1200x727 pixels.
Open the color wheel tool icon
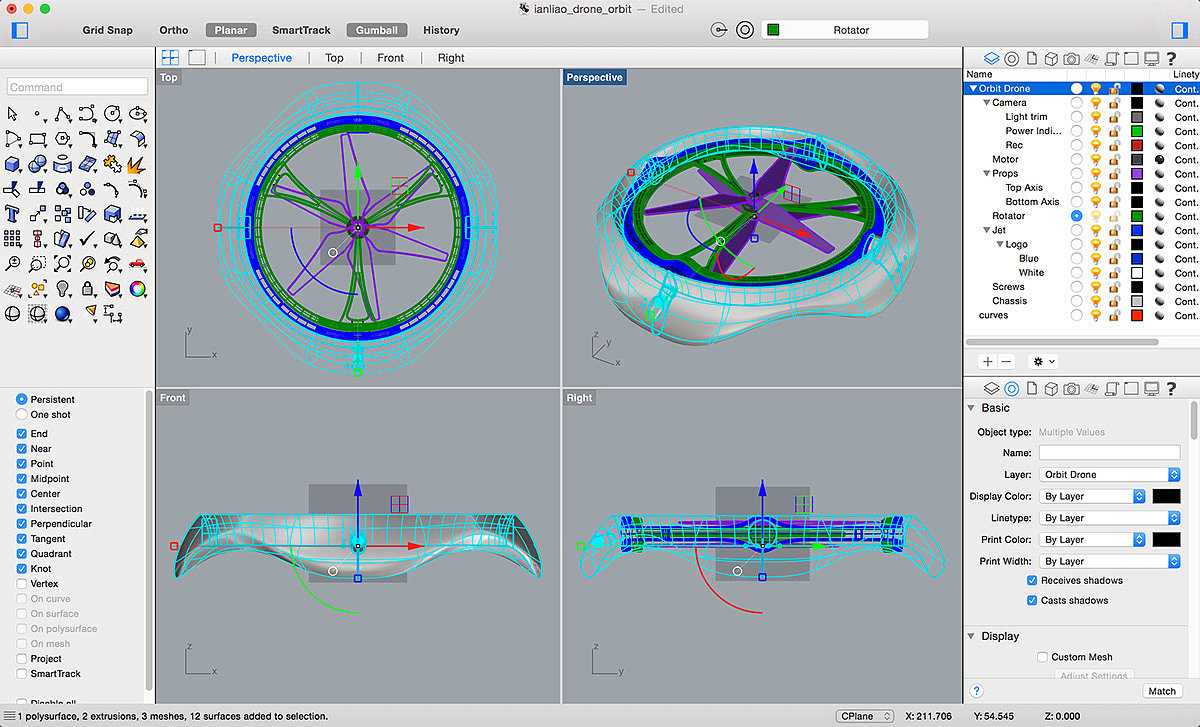point(138,289)
